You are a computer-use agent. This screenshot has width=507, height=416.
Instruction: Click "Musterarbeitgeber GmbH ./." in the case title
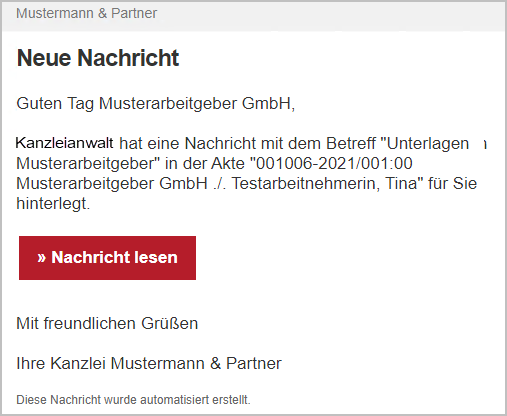[121, 184]
